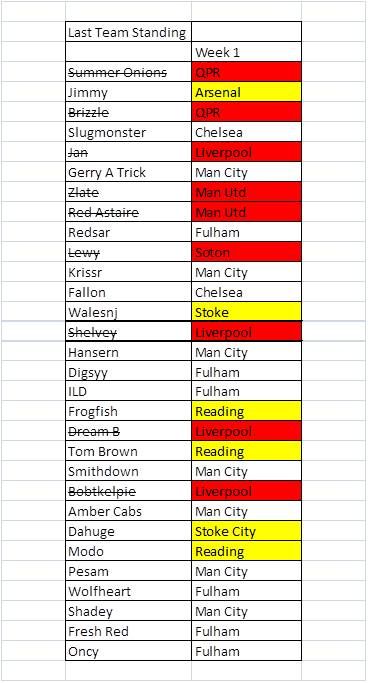Select the yellow Stoke City cell
368x683 pixels.
[x=246, y=531]
